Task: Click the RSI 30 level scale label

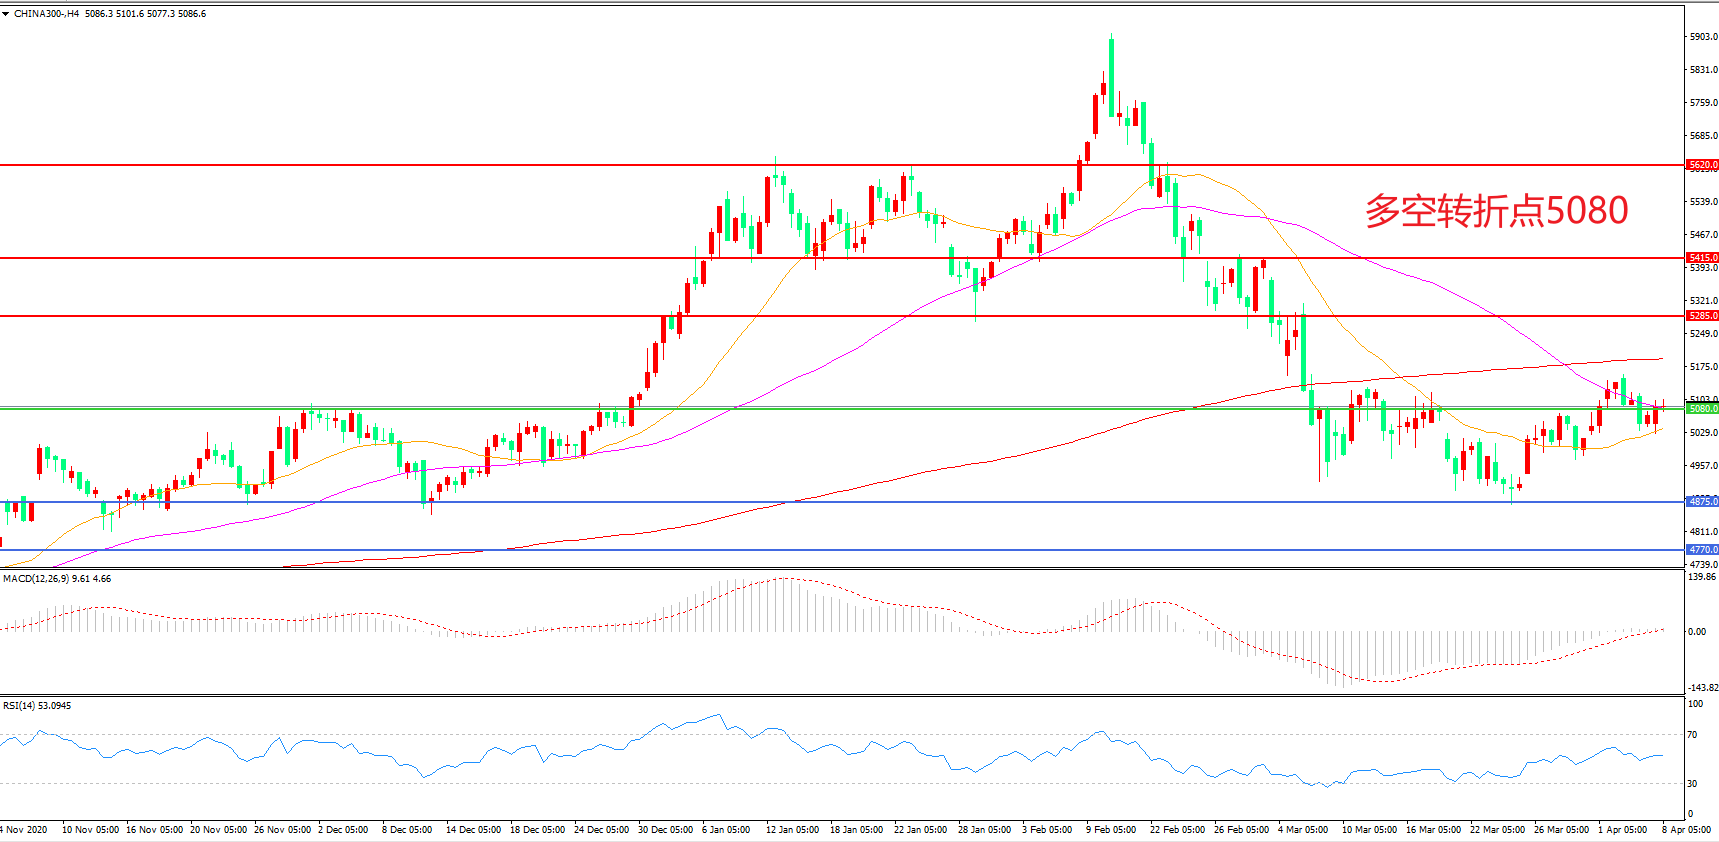Action: click(1692, 784)
